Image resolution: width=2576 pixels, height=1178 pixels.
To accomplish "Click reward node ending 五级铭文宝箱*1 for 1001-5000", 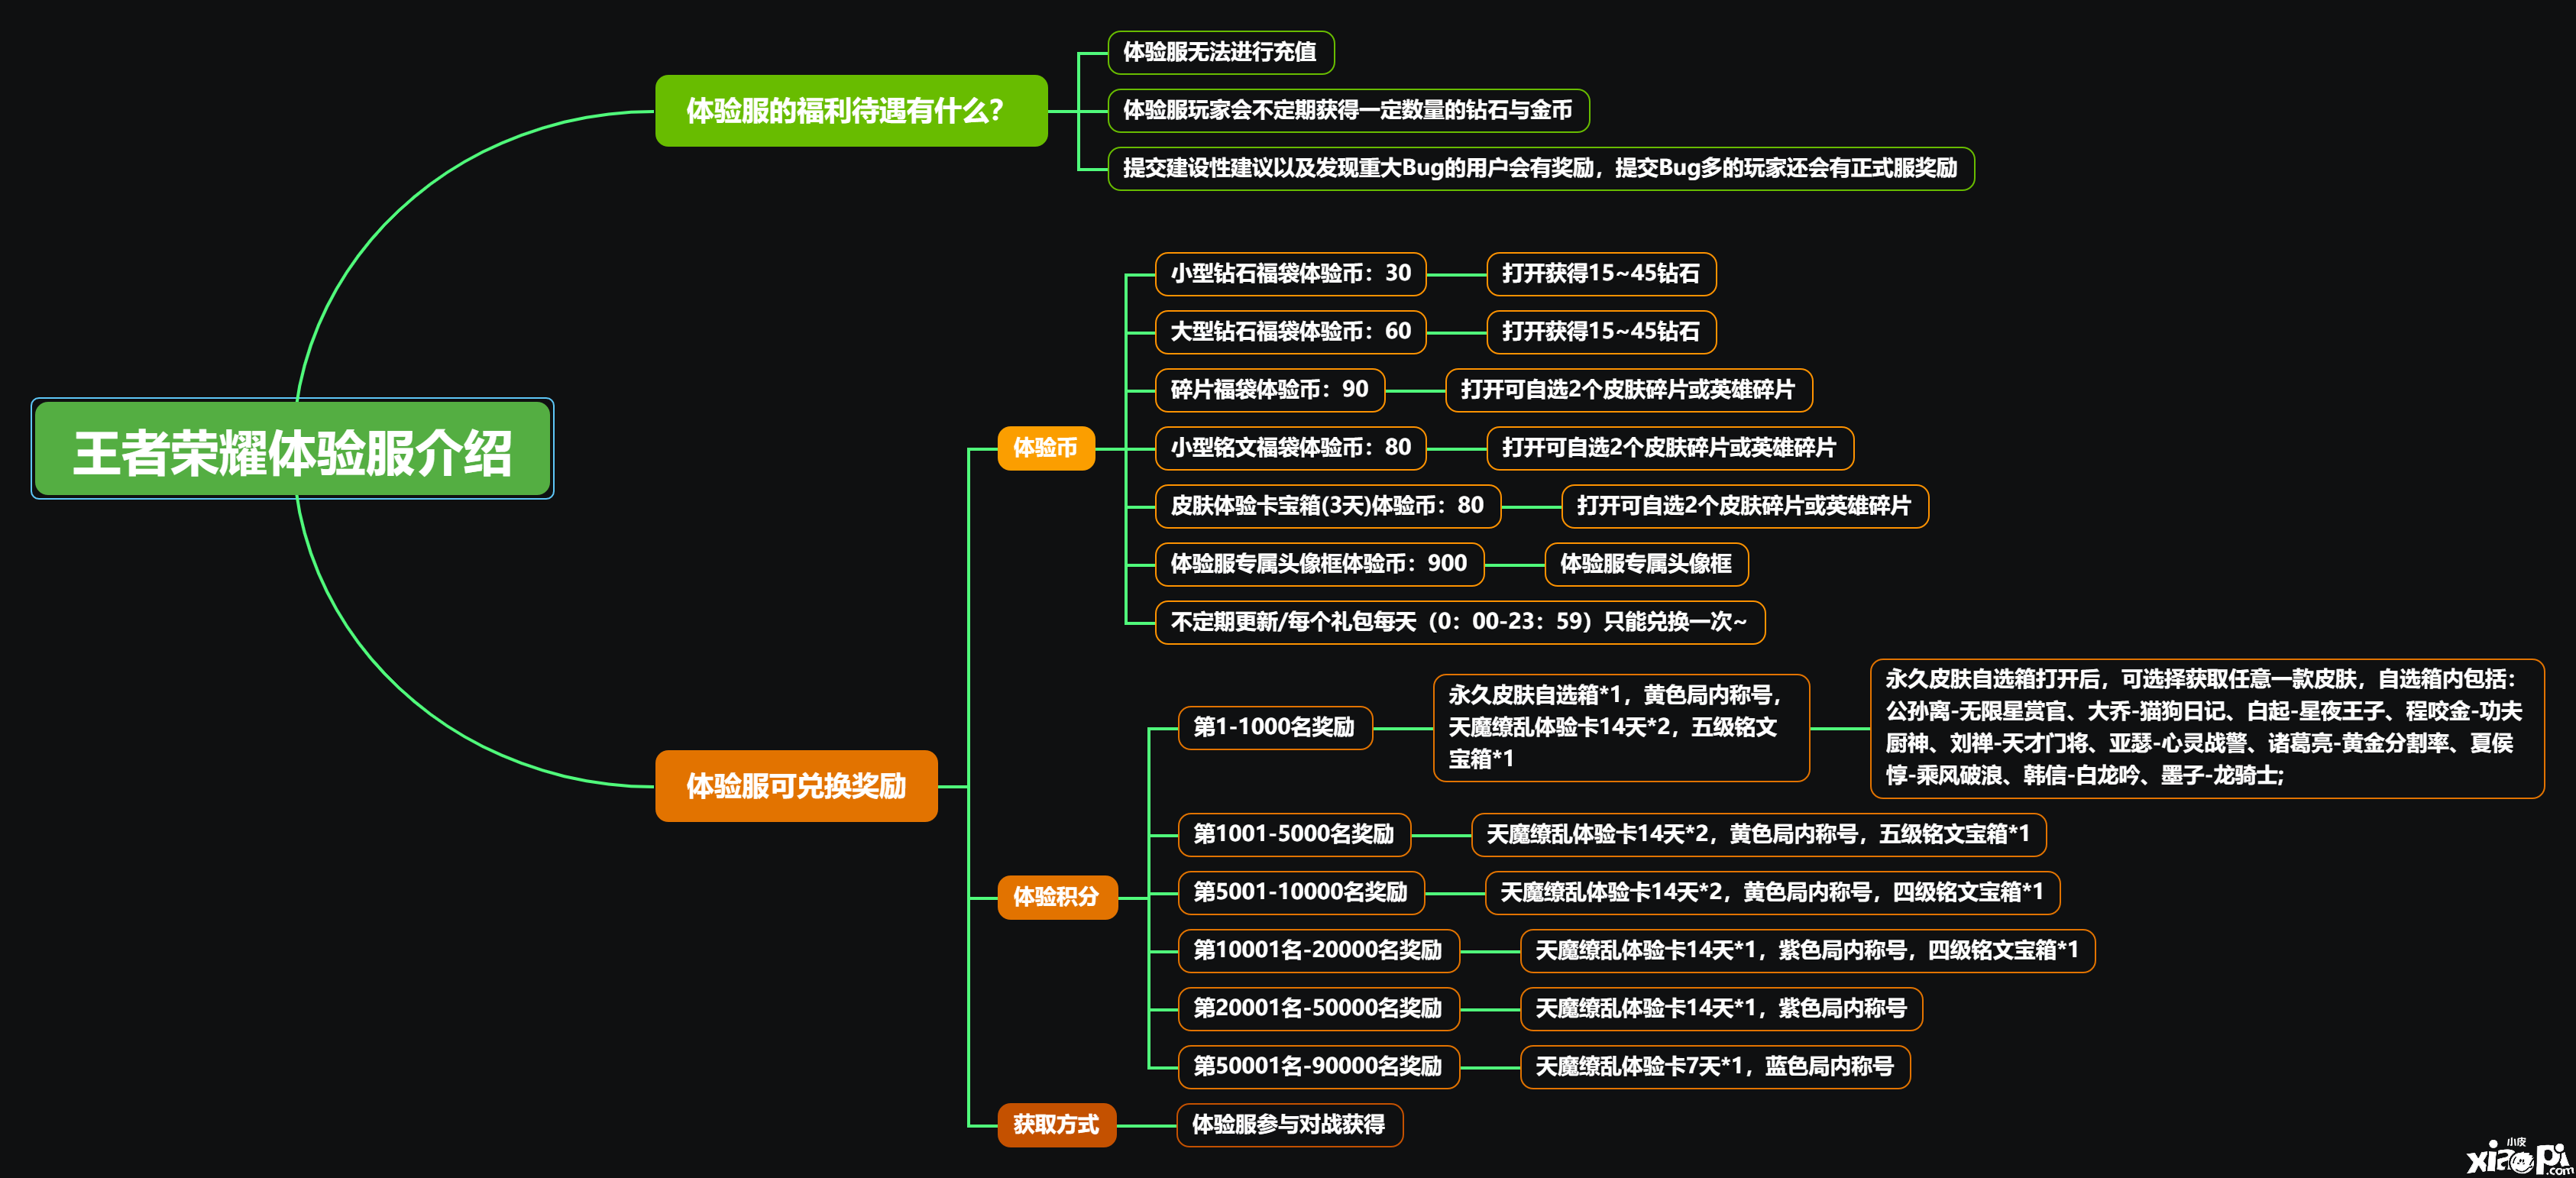I will click(1759, 834).
